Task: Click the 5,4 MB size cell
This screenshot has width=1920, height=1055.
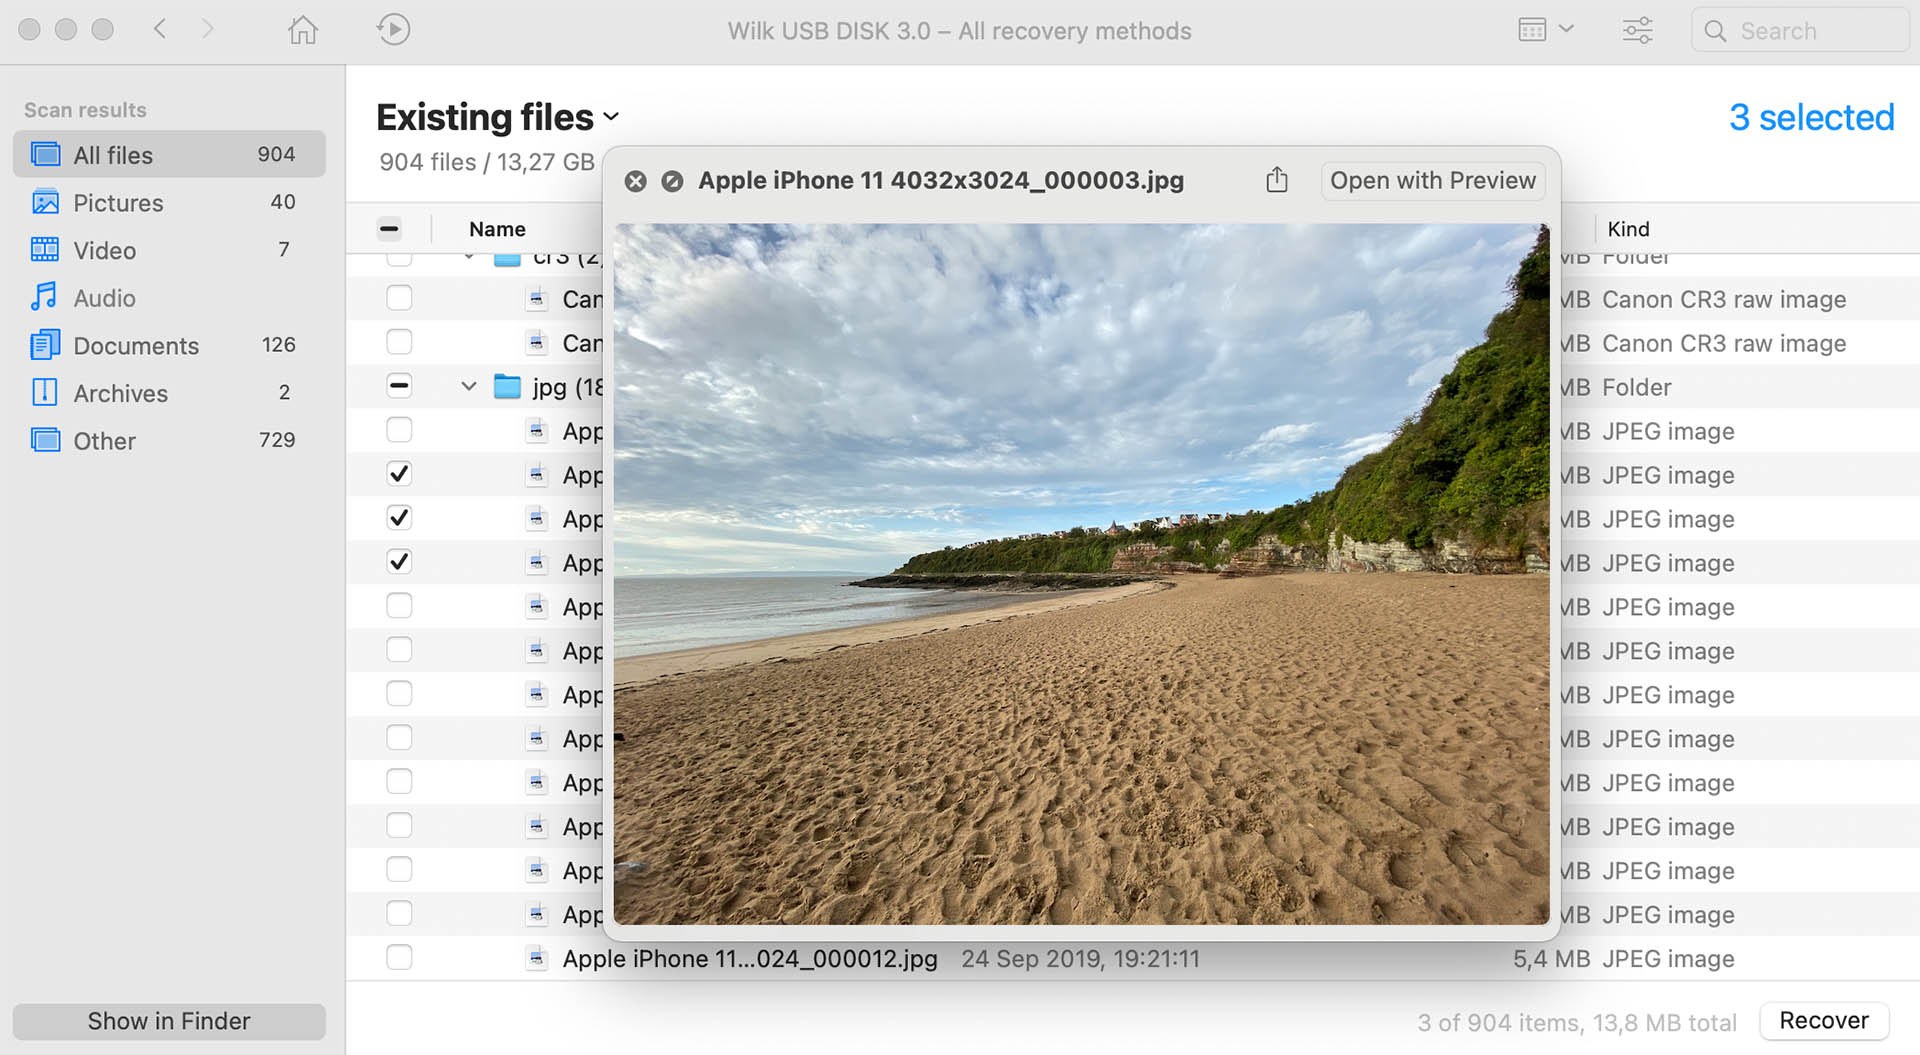Action: point(1551,959)
